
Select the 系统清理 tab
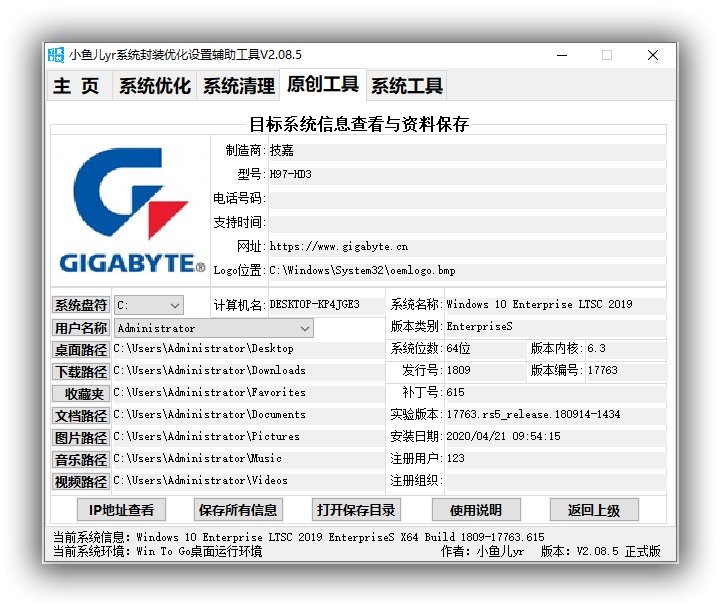pos(238,86)
